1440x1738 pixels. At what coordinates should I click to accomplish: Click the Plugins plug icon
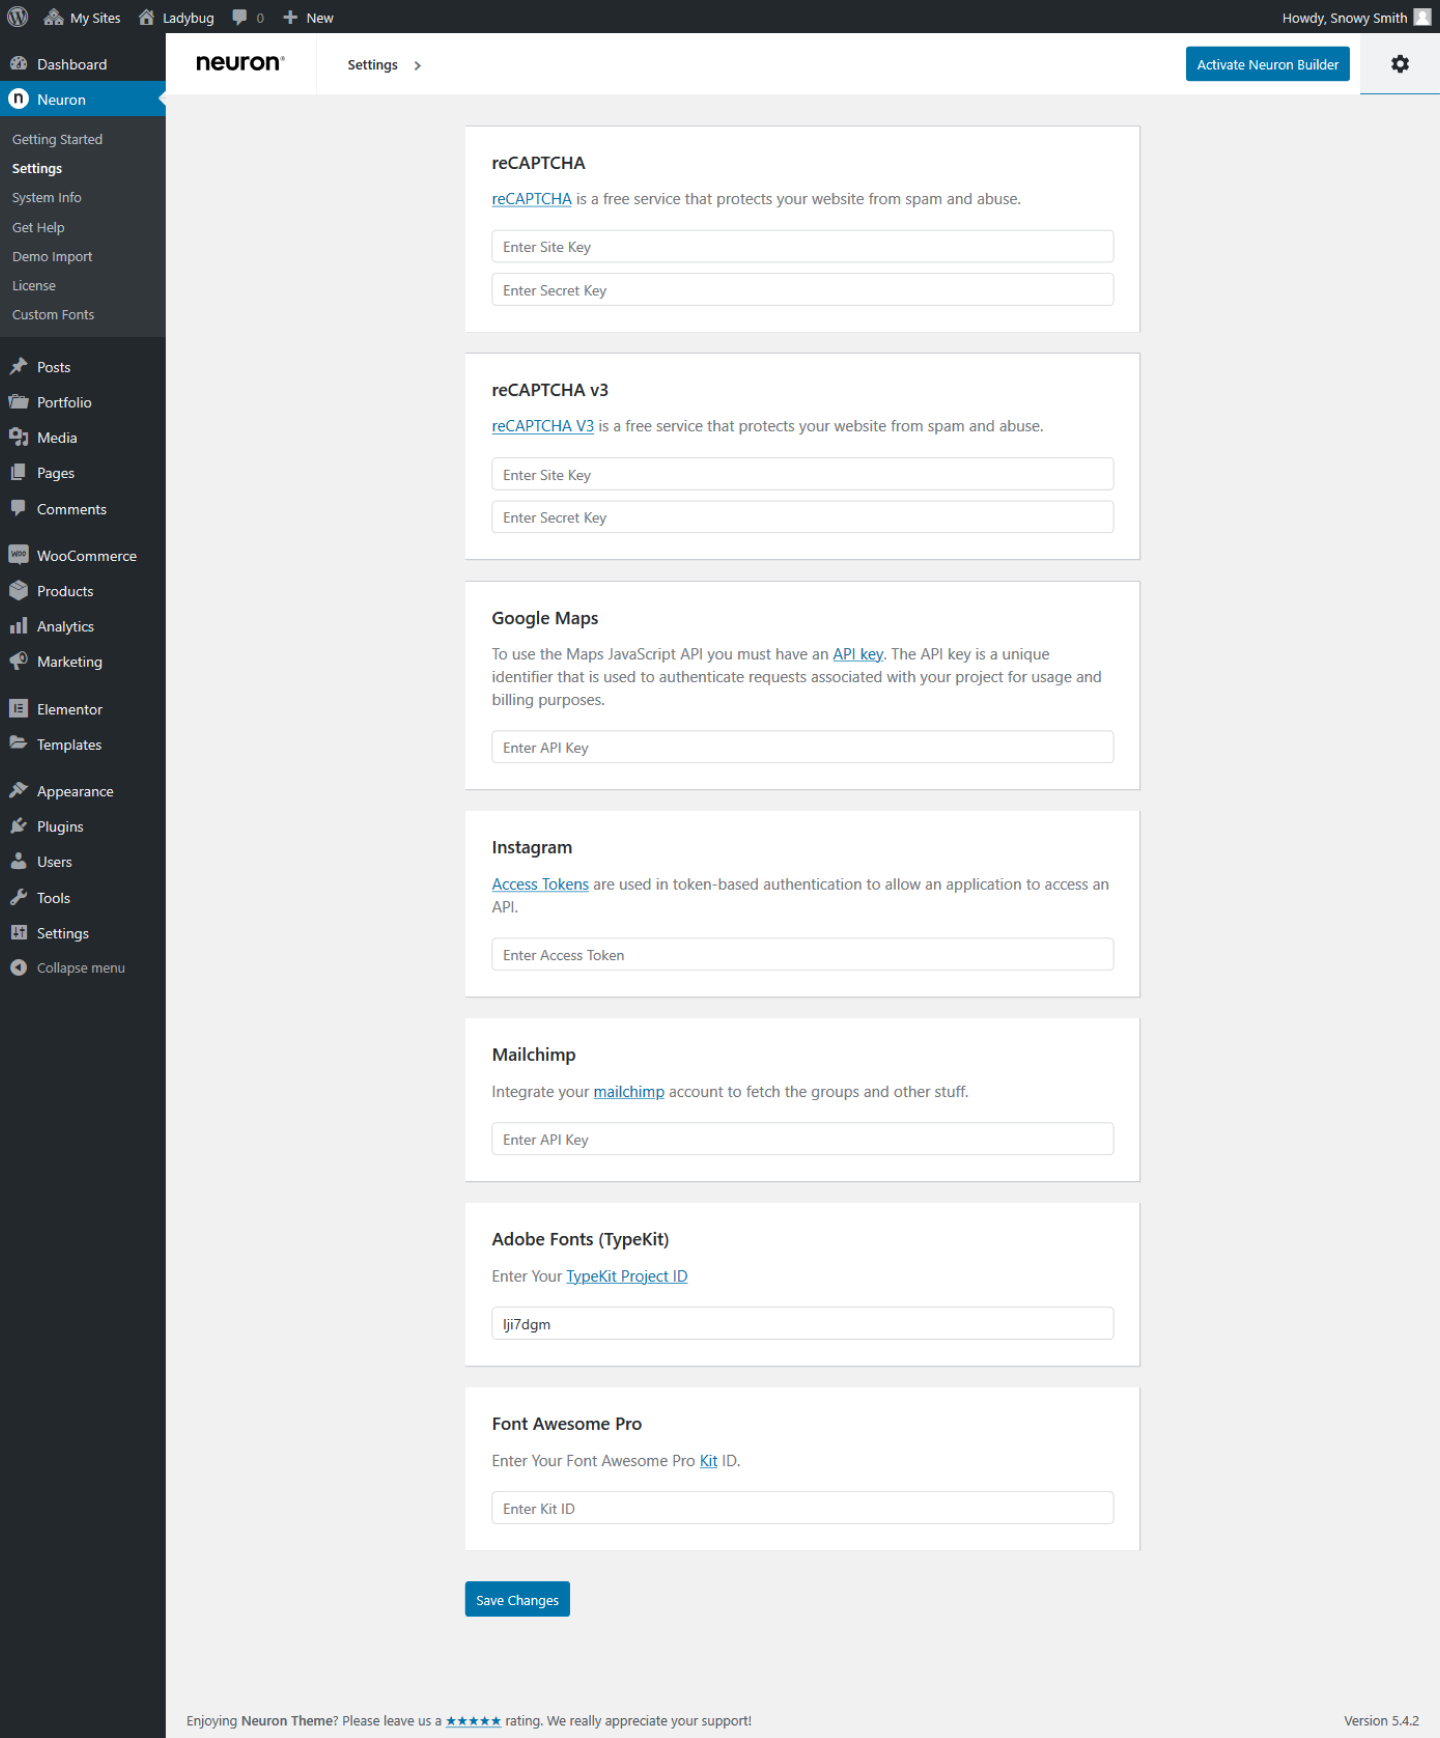[18, 826]
